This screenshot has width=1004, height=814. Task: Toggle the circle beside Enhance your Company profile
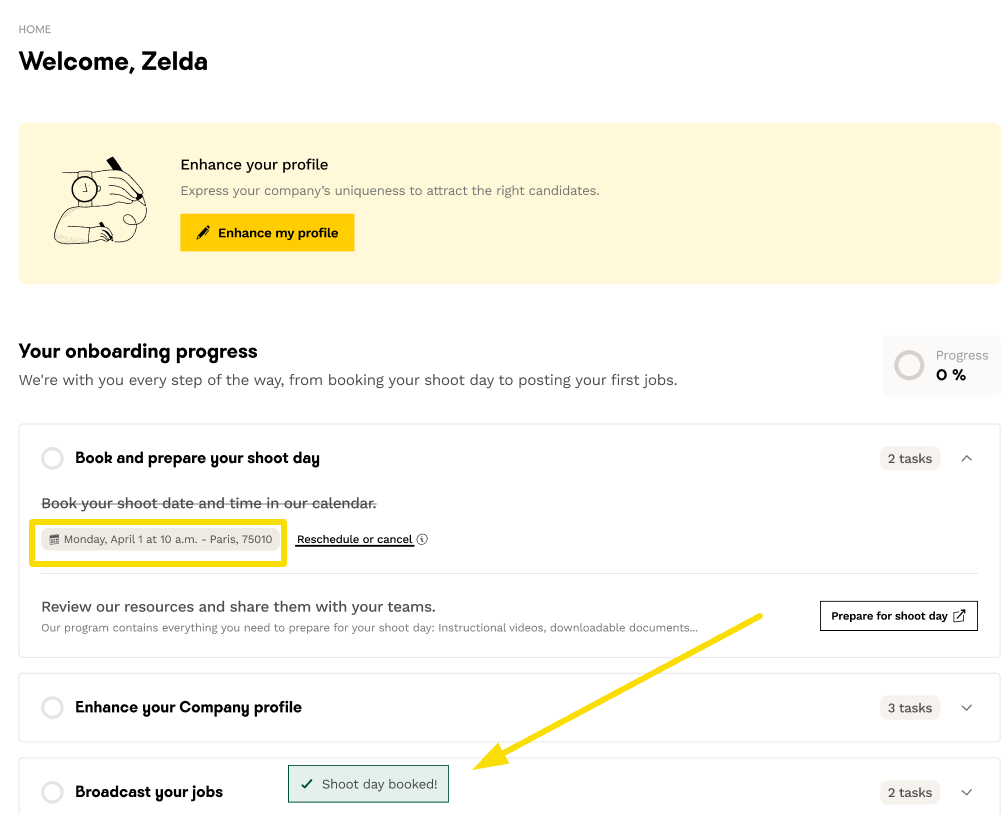click(52, 708)
